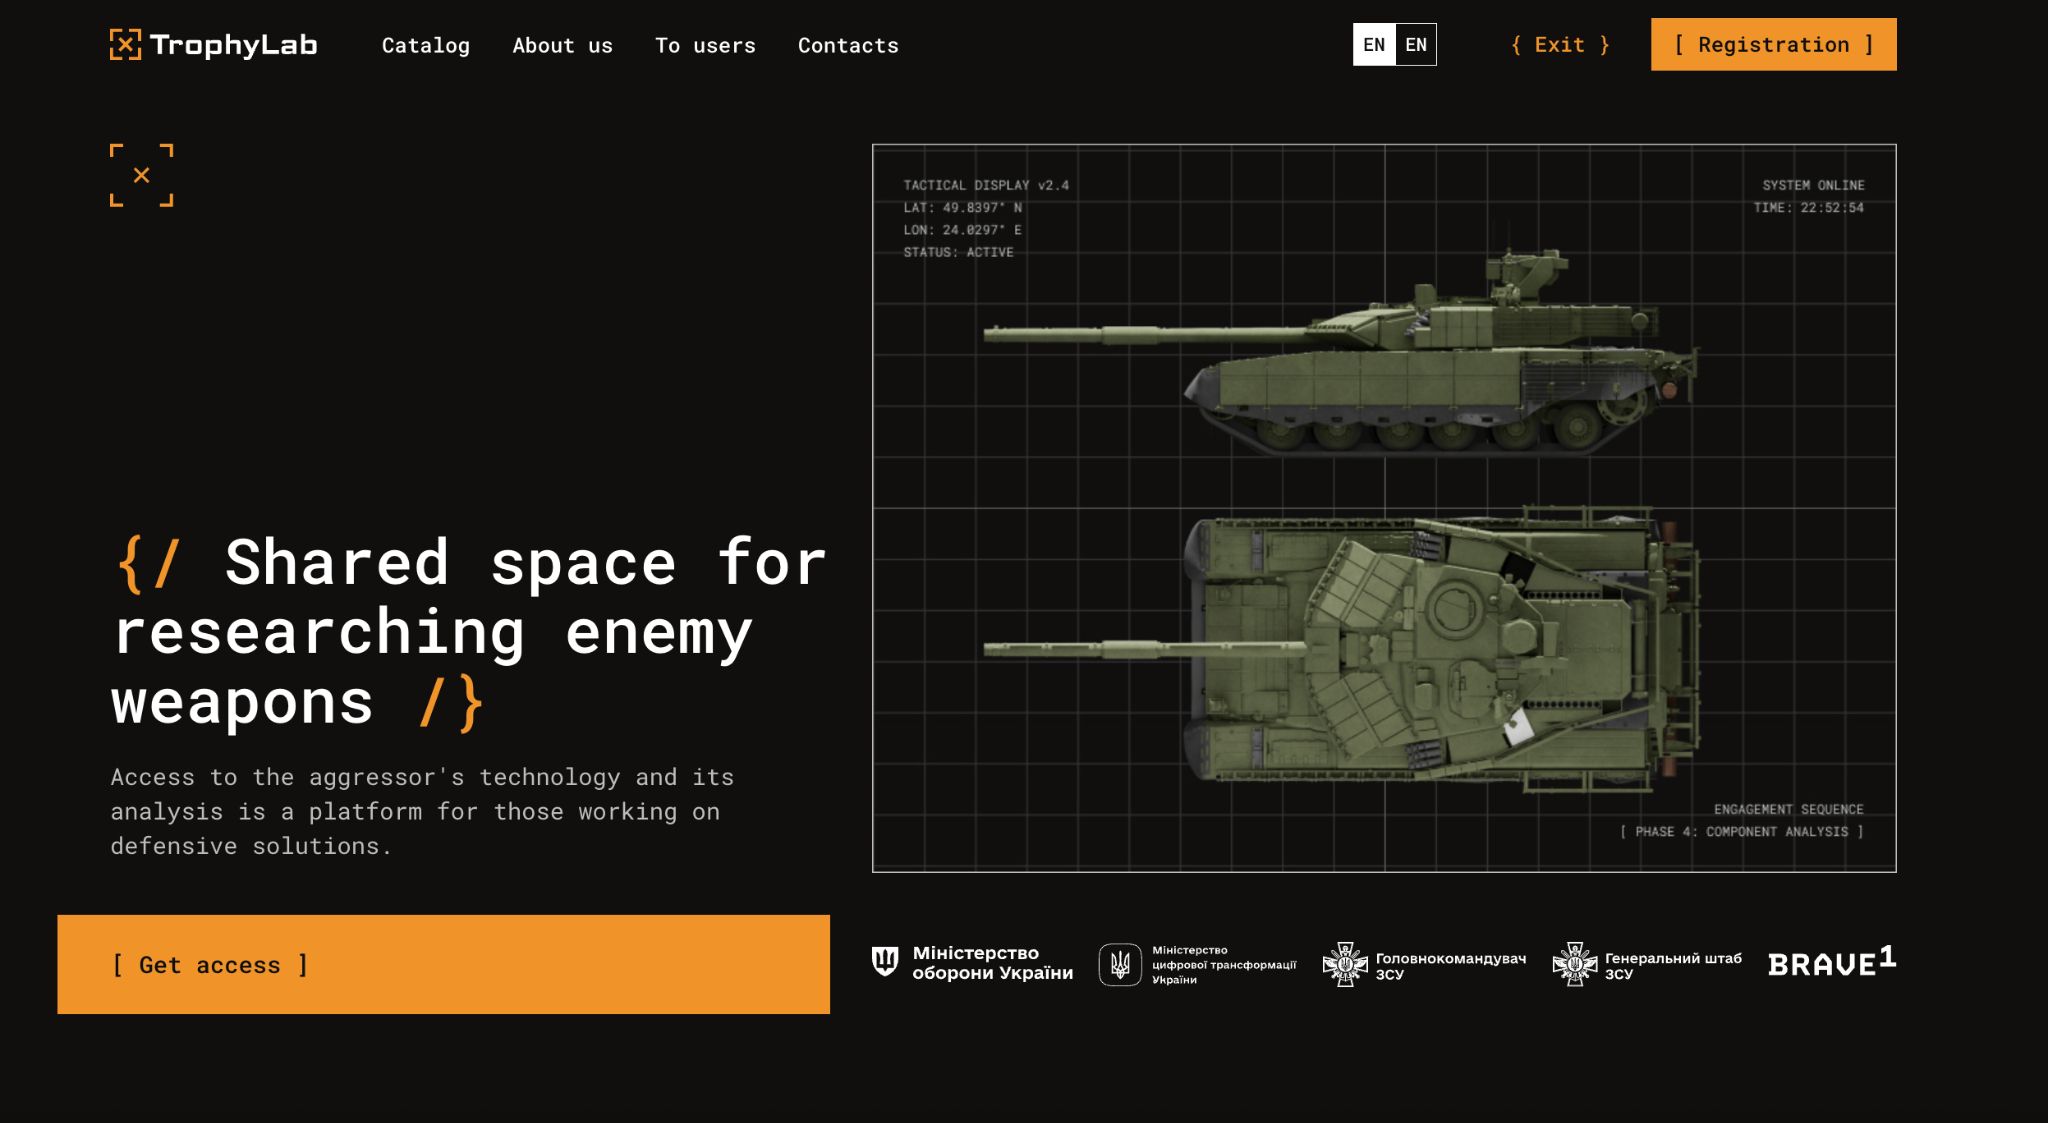Click PHASE 4: COMPONENT ANALYSIS text
This screenshot has width=2048, height=1123.
point(1741,832)
